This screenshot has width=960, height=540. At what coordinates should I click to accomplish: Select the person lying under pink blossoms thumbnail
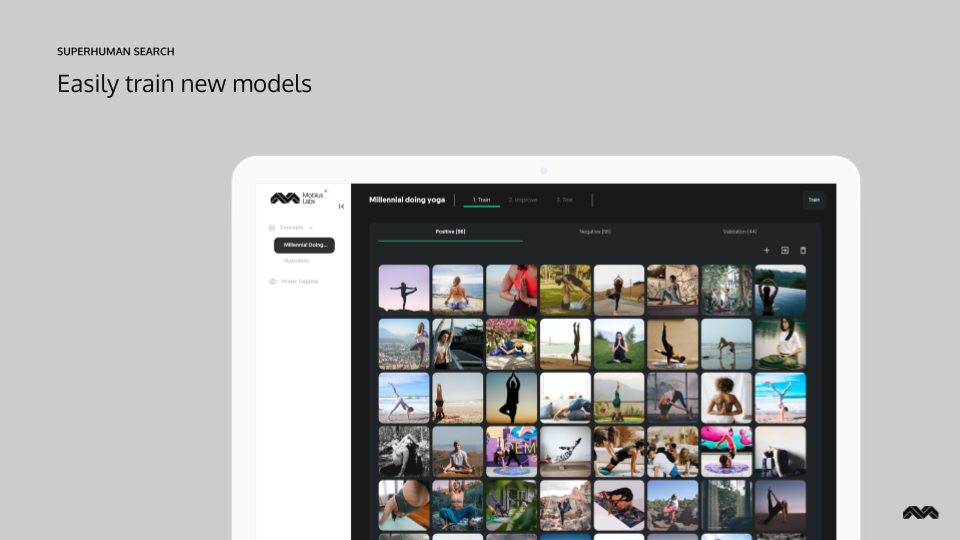[511, 344]
